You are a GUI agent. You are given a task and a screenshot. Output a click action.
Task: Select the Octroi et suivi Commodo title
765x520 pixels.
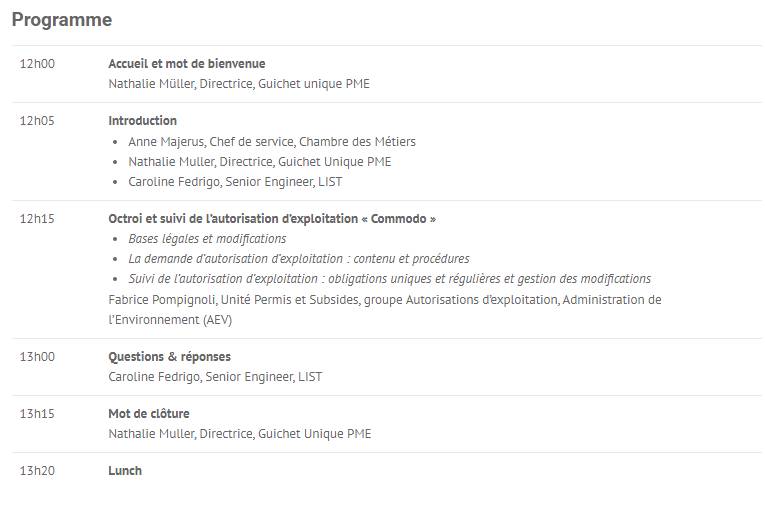272,219
